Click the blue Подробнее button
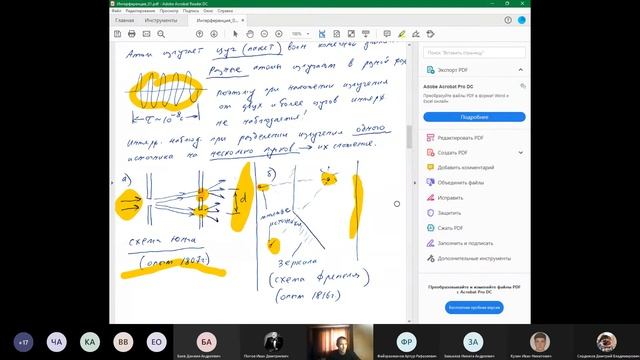 tap(474, 117)
